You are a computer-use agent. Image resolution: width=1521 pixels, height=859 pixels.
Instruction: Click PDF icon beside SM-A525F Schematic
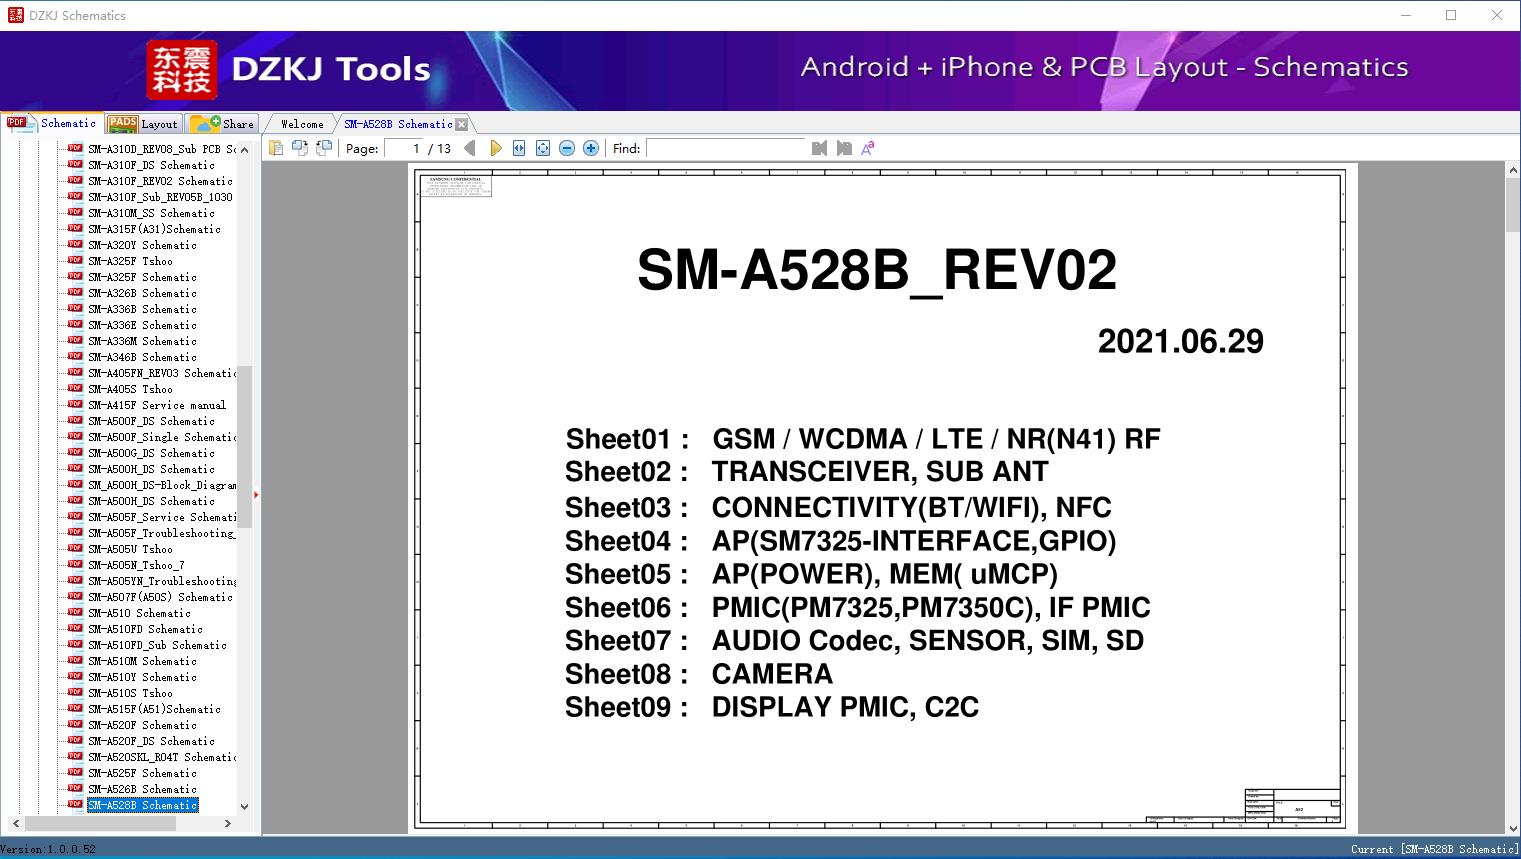click(75, 773)
